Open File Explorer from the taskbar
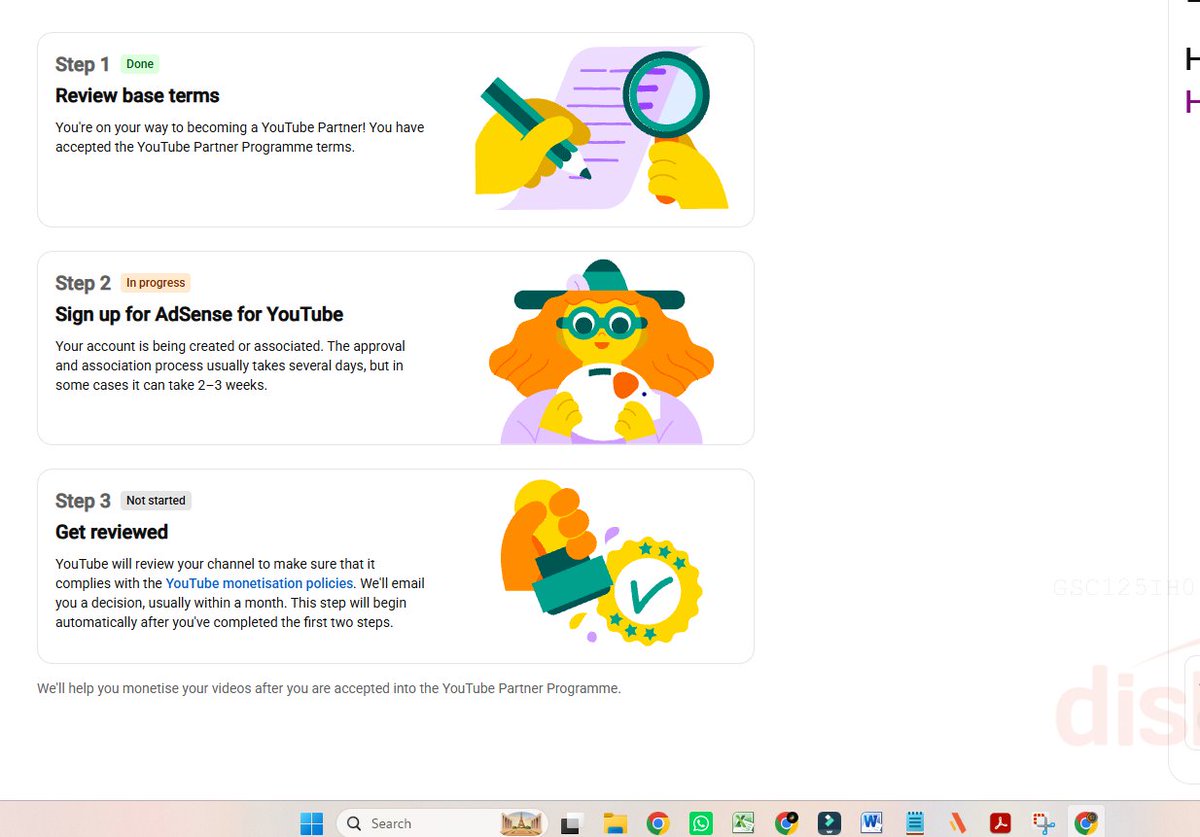The image size is (1200, 837). tap(614, 823)
